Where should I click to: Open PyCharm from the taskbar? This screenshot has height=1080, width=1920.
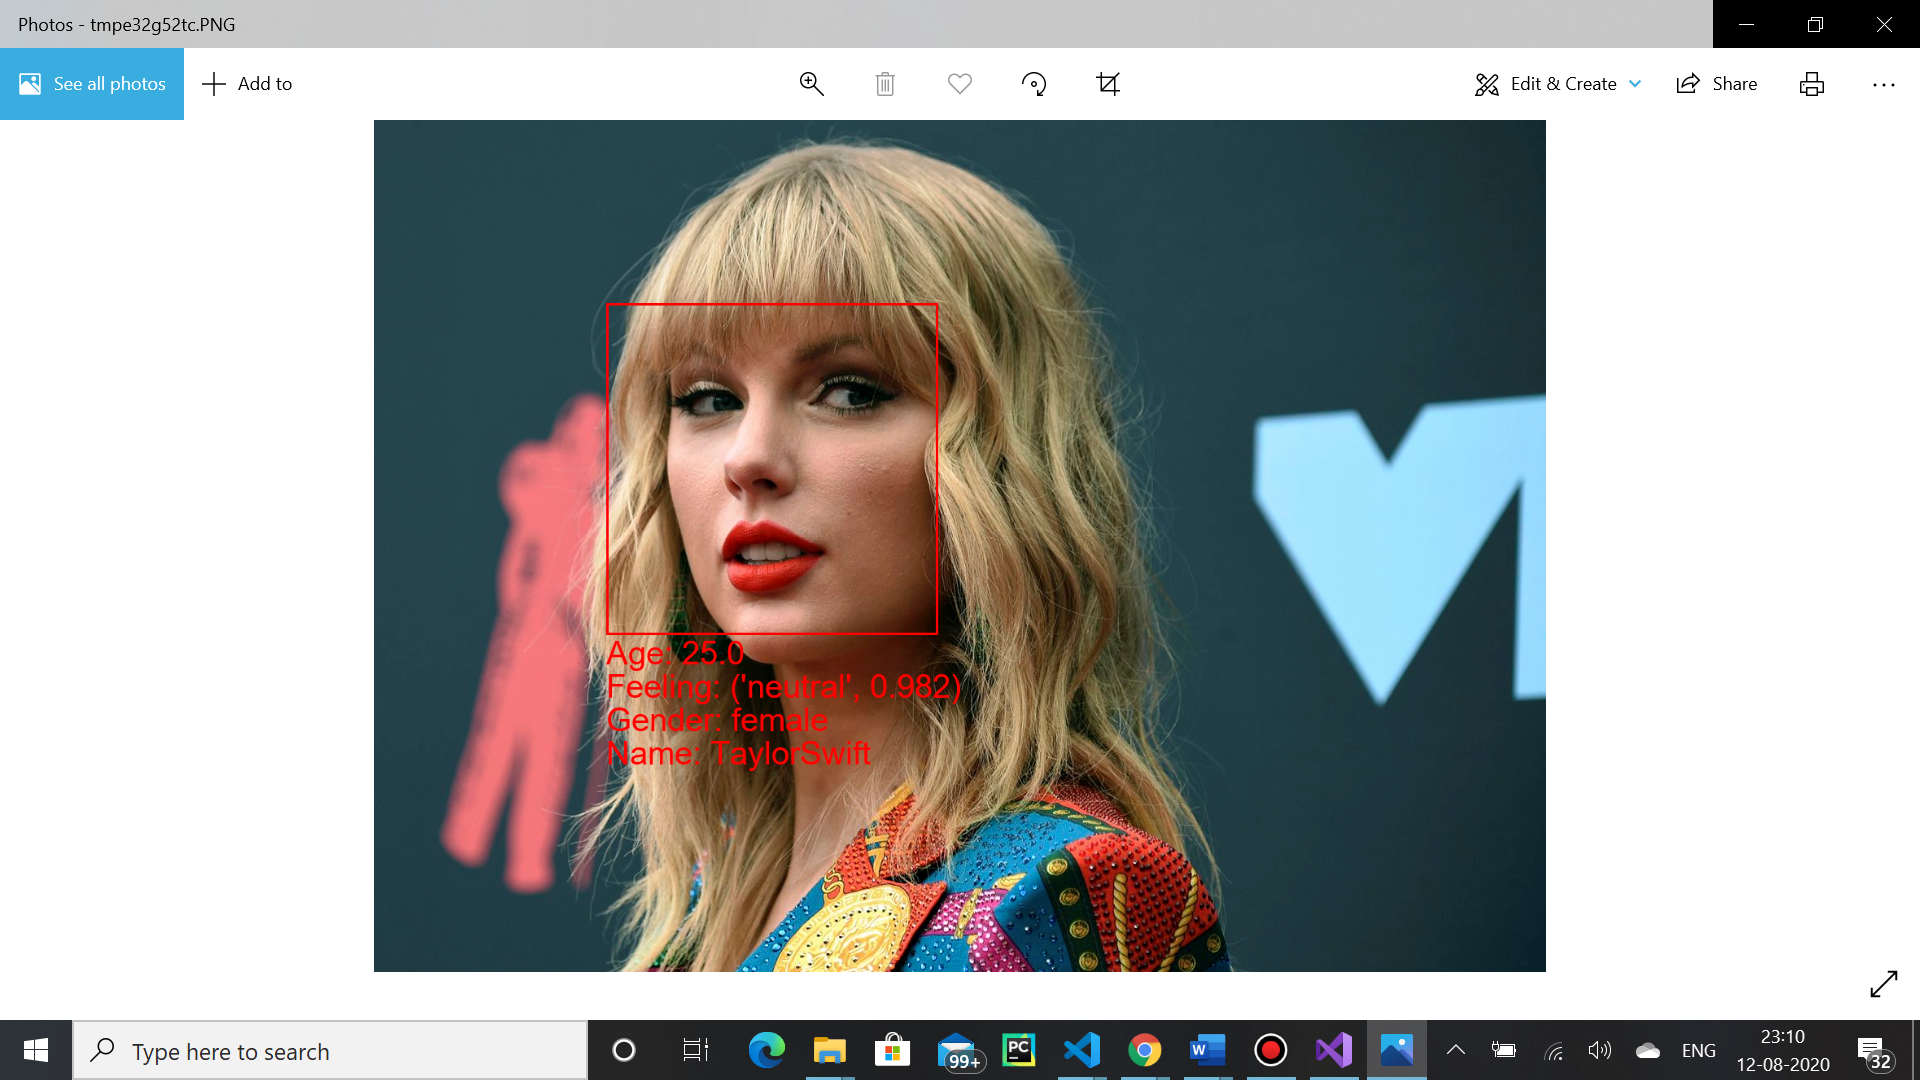click(1018, 1050)
